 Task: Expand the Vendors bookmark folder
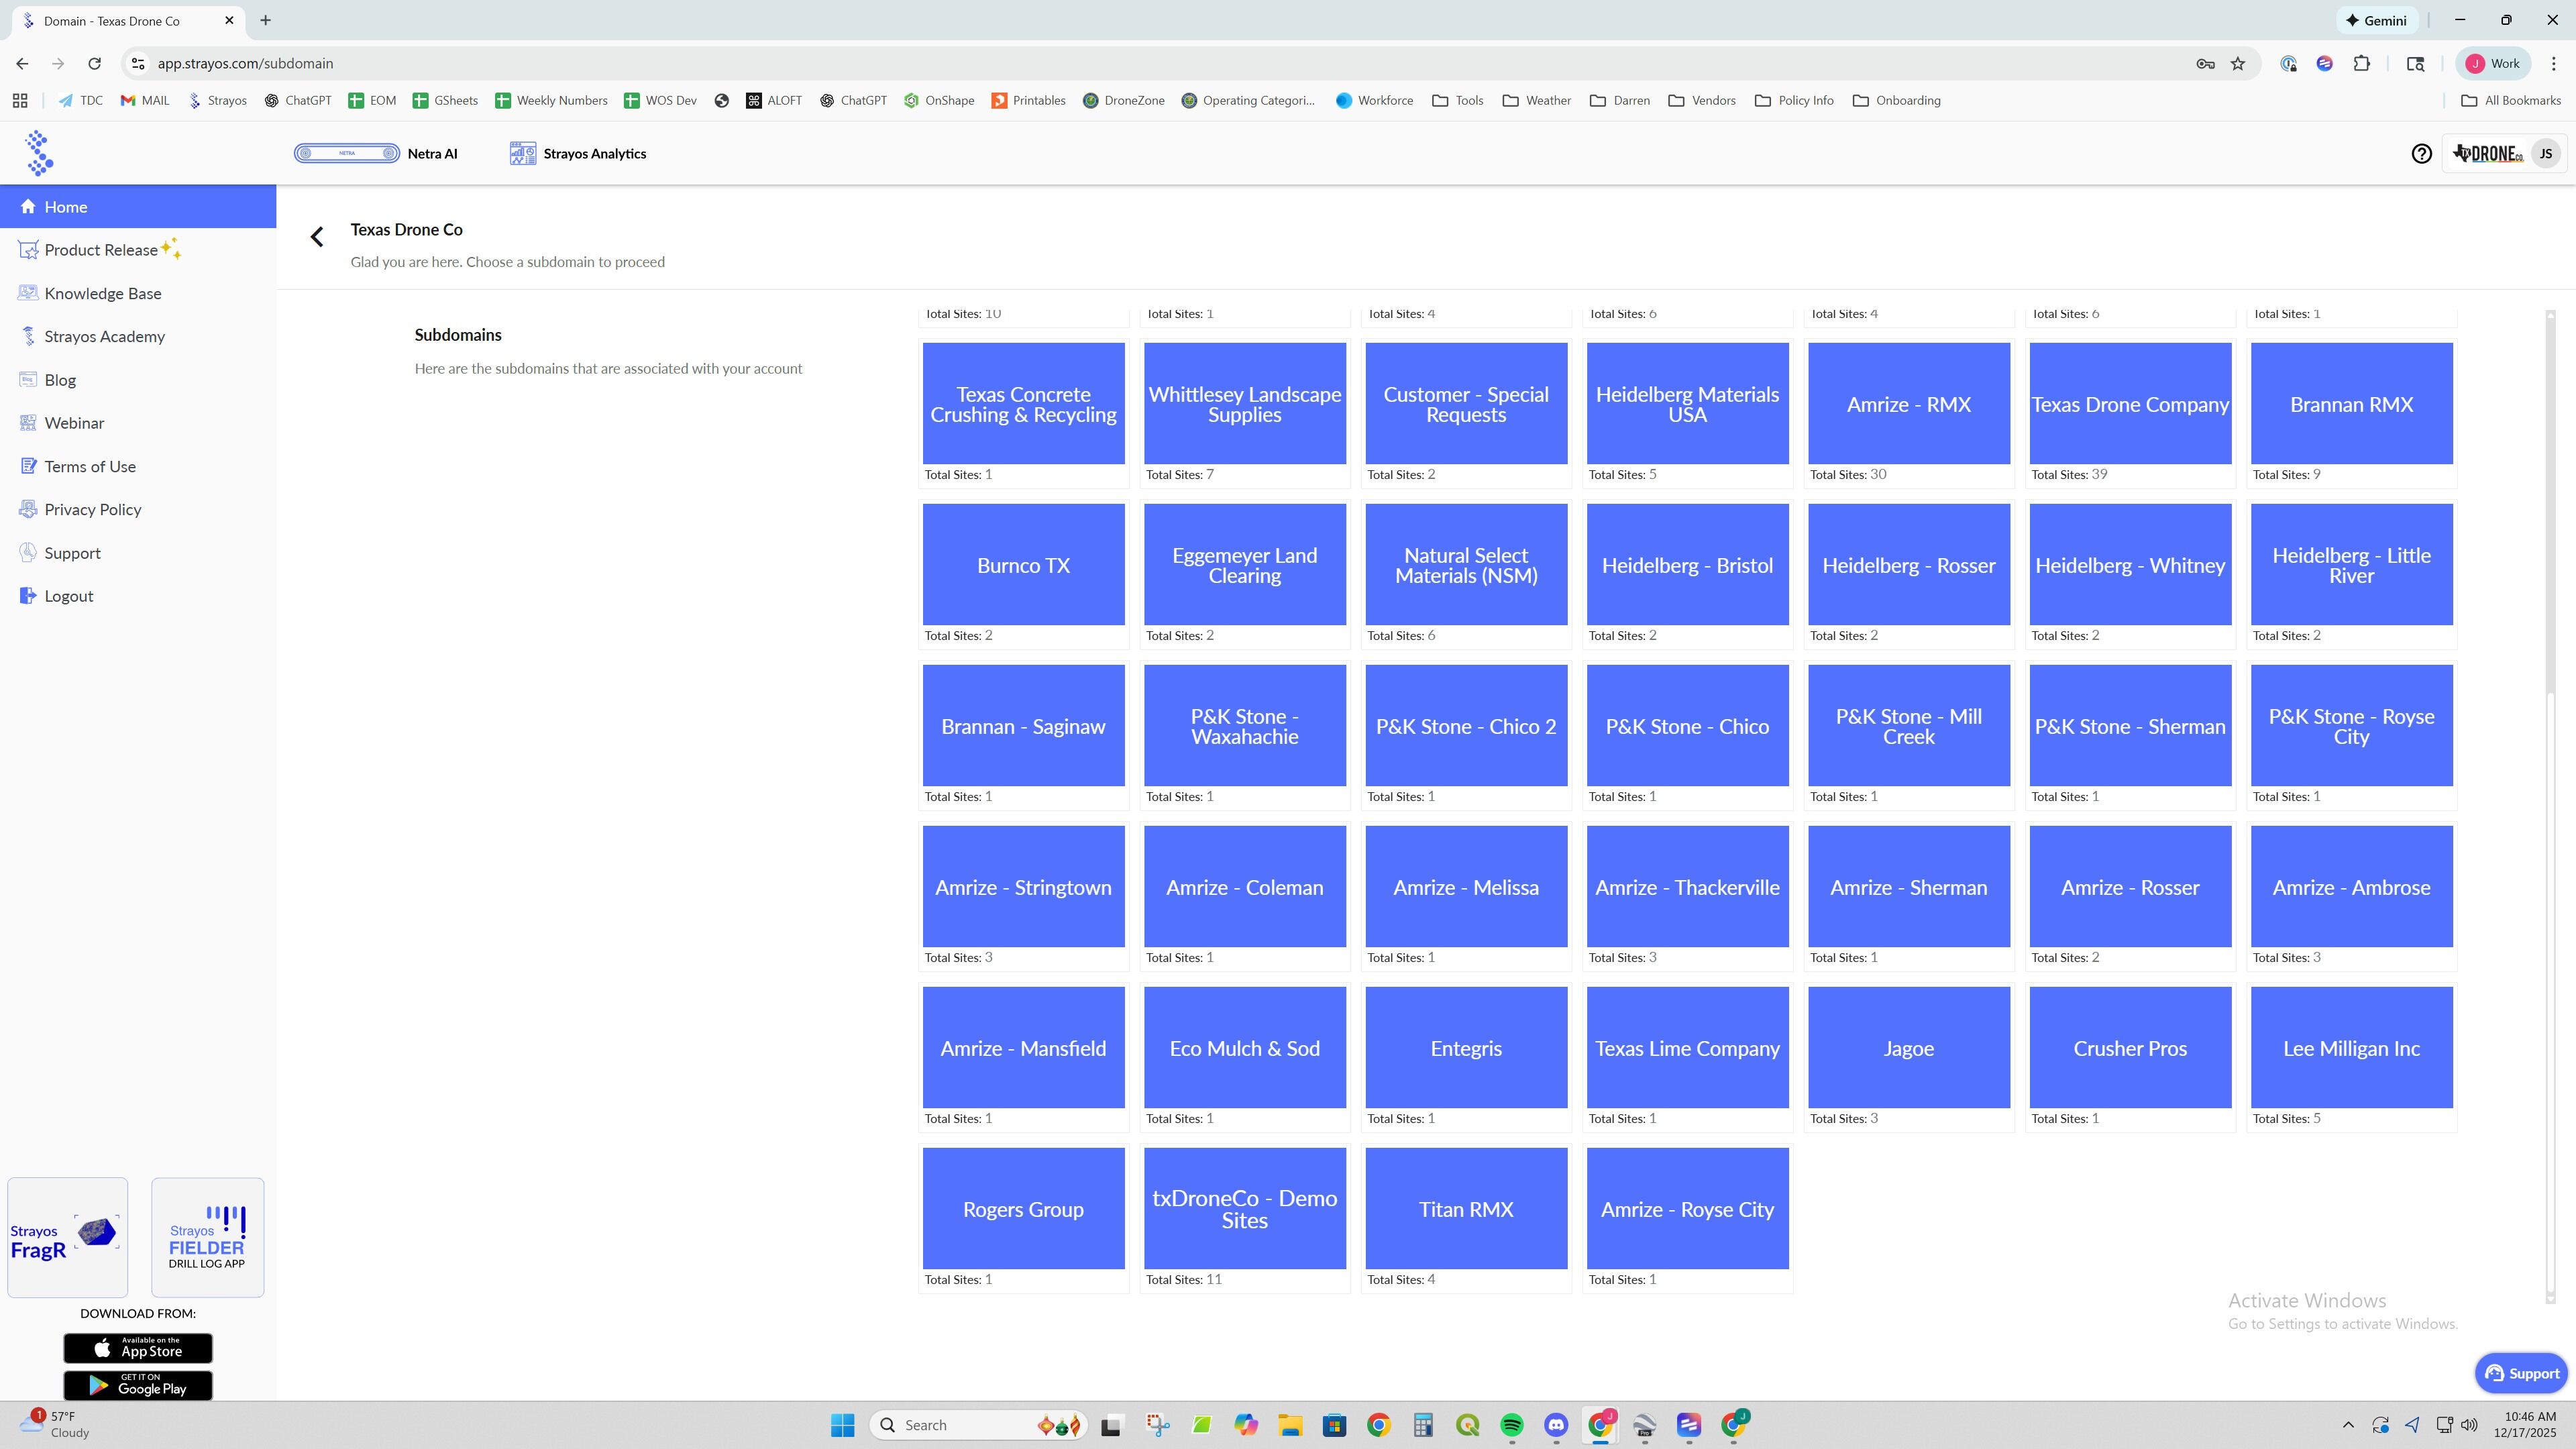click(x=1702, y=100)
